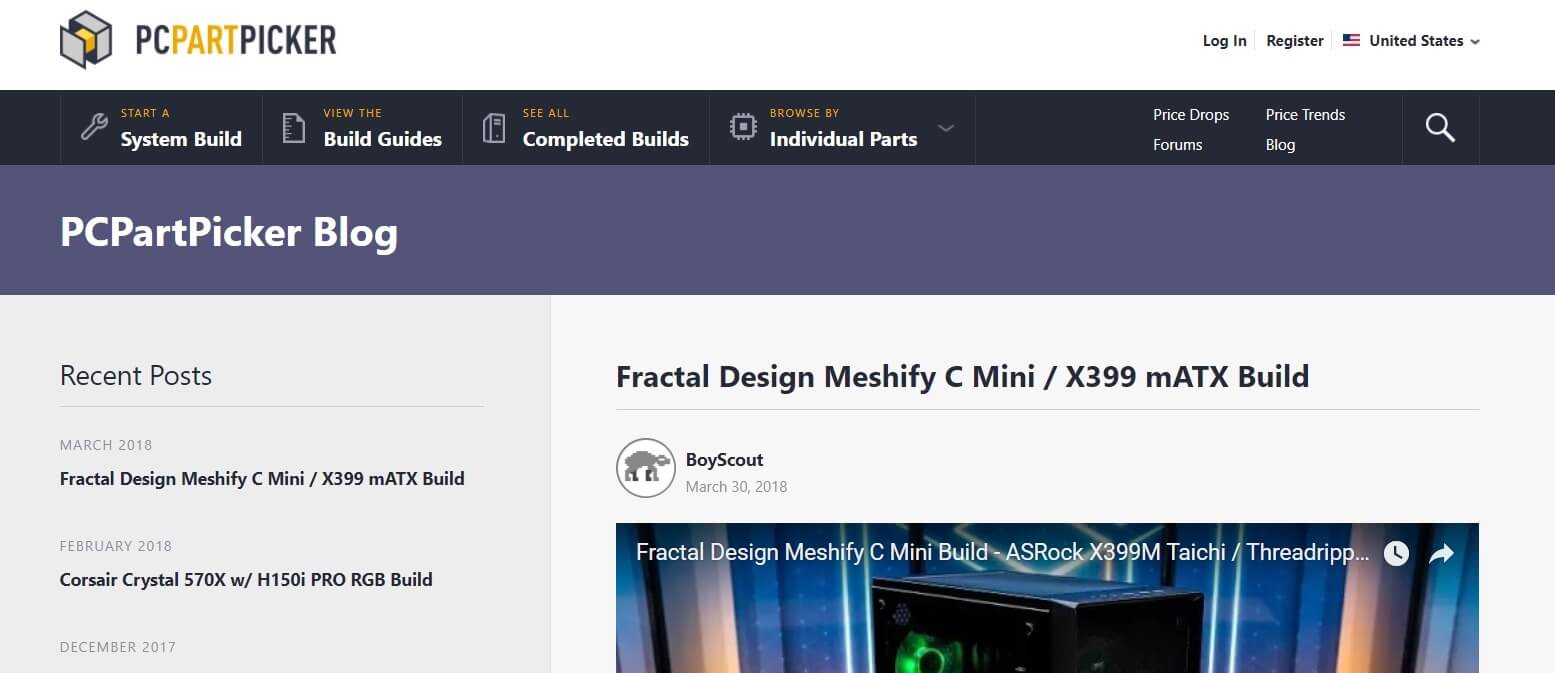Click the Watch Later clock icon on video
This screenshot has width=1555, height=673.
(1396, 553)
